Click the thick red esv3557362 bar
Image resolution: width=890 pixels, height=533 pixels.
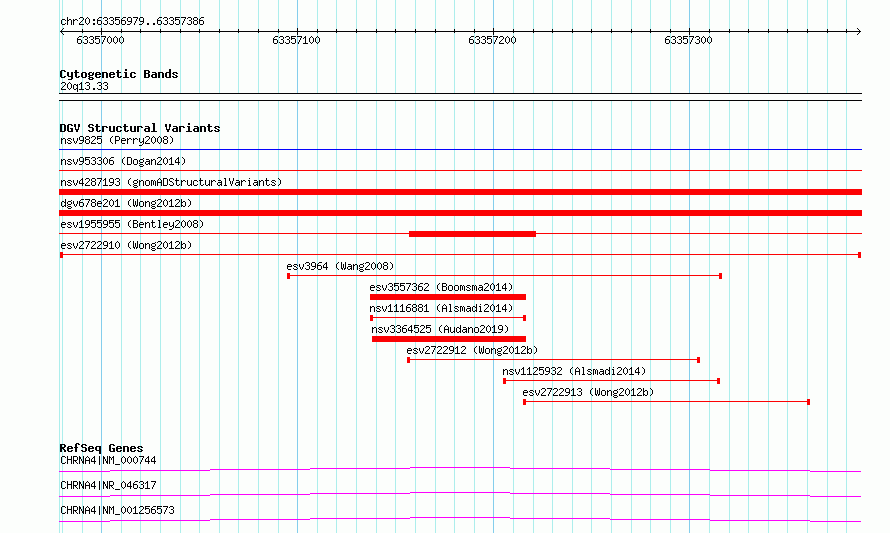[448, 297]
